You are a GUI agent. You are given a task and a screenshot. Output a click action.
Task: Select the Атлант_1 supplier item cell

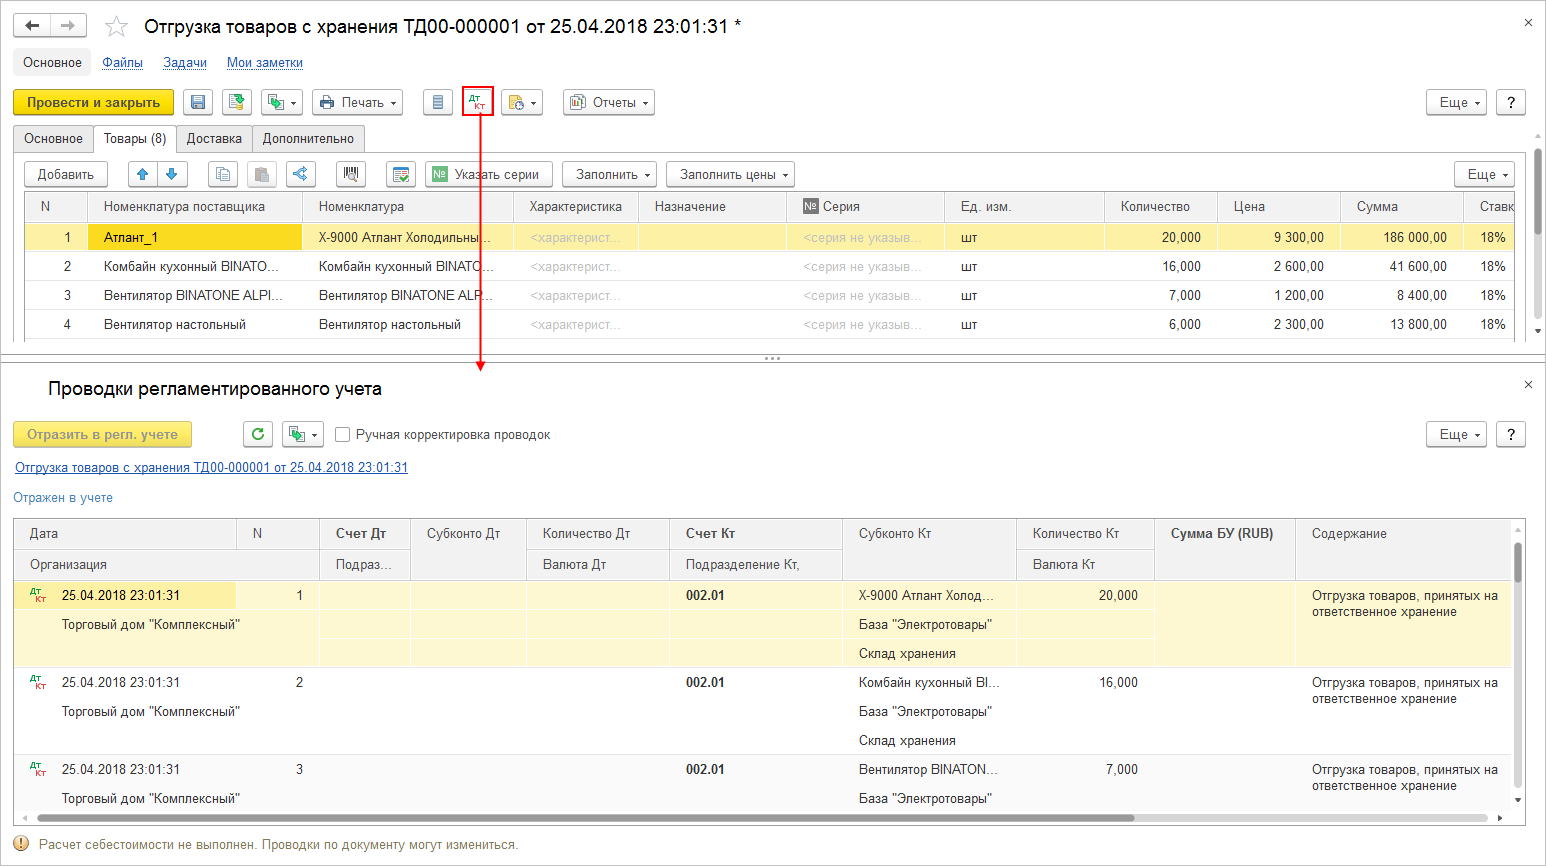tap(194, 238)
